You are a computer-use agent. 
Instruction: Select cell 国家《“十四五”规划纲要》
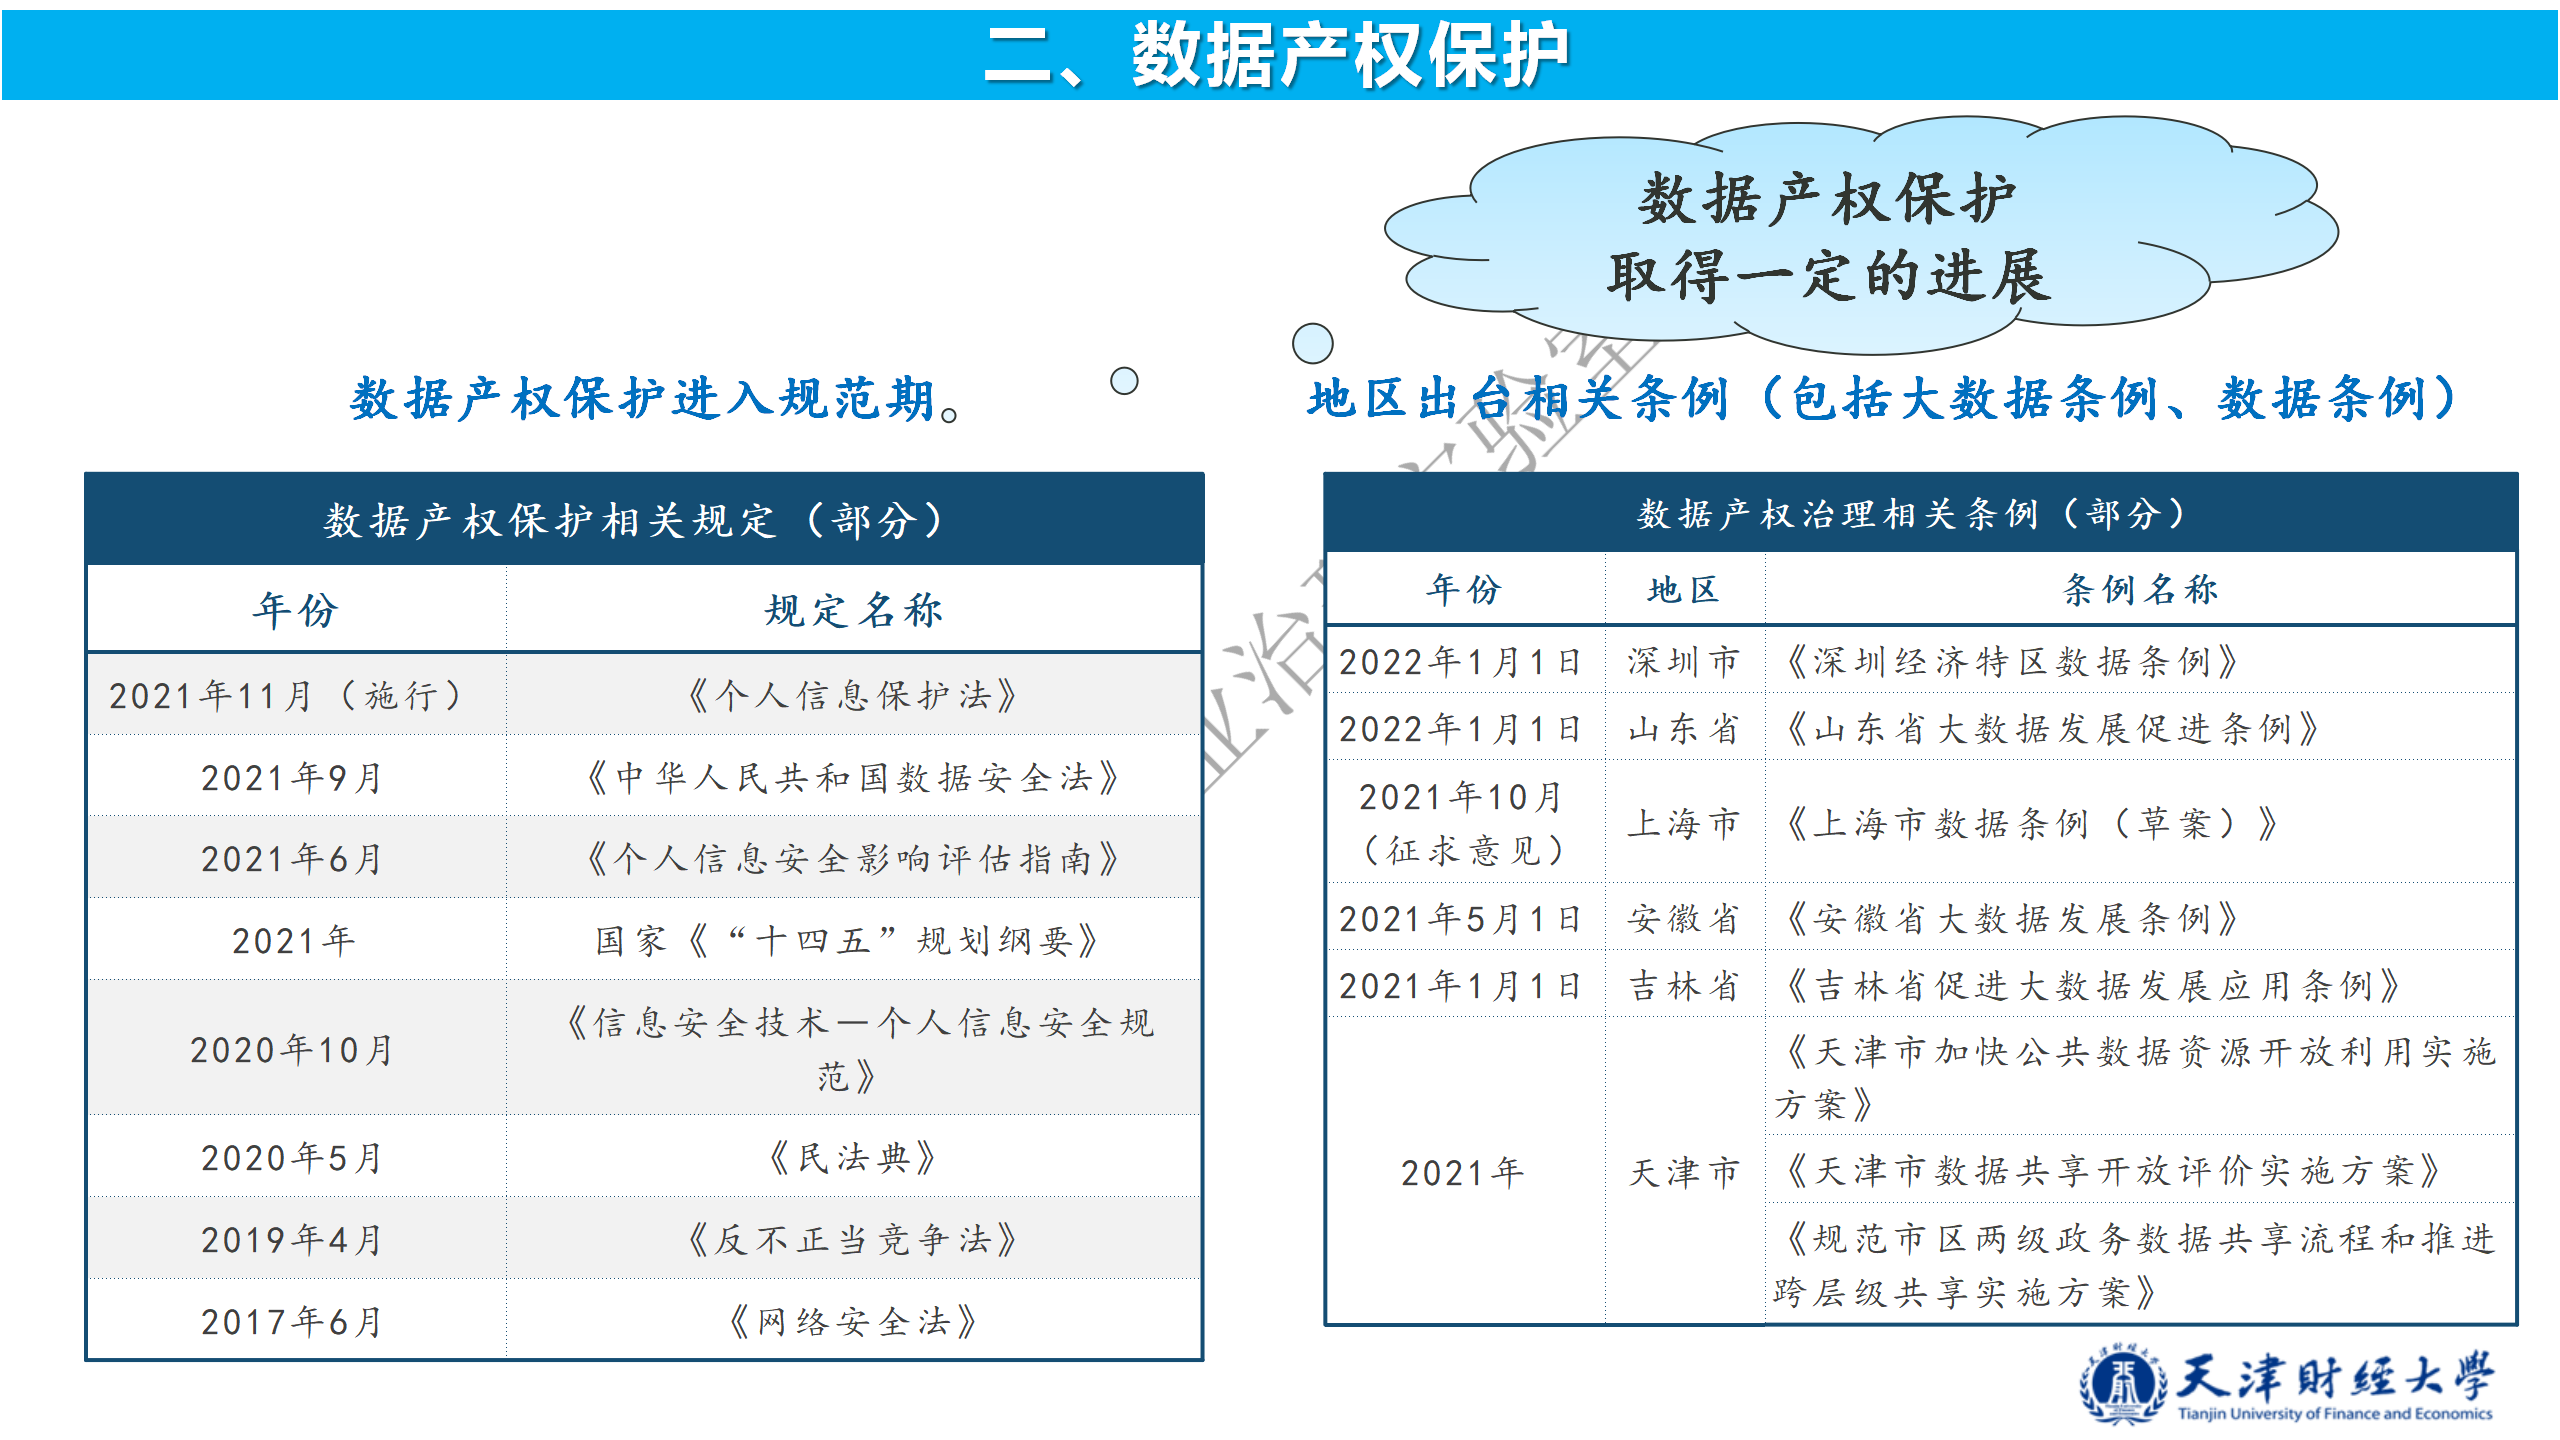tap(854, 940)
